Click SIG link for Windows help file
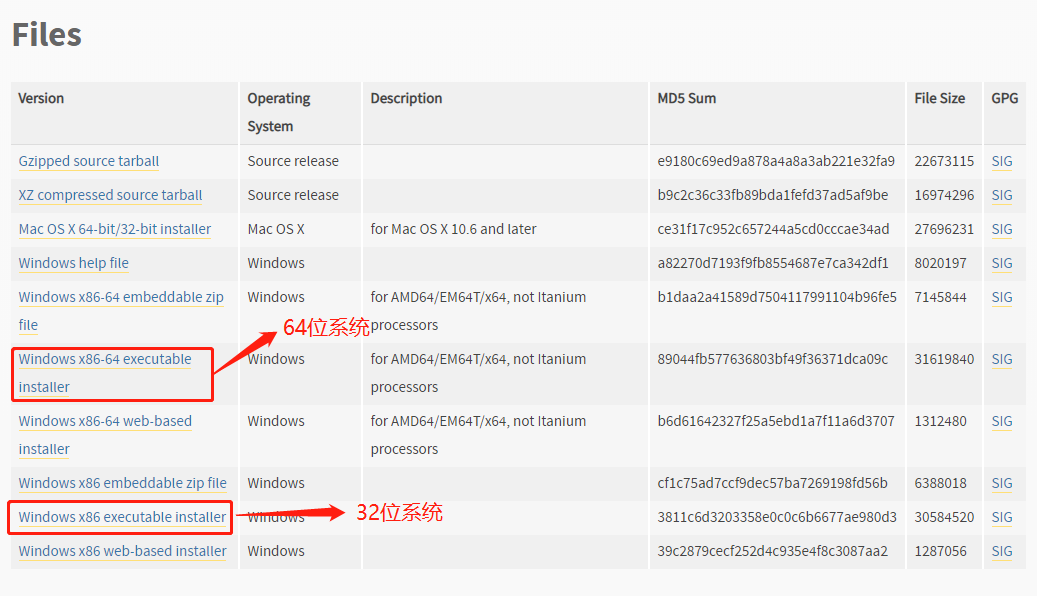The width and height of the screenshot is (1037, 596). [1002, 263]
